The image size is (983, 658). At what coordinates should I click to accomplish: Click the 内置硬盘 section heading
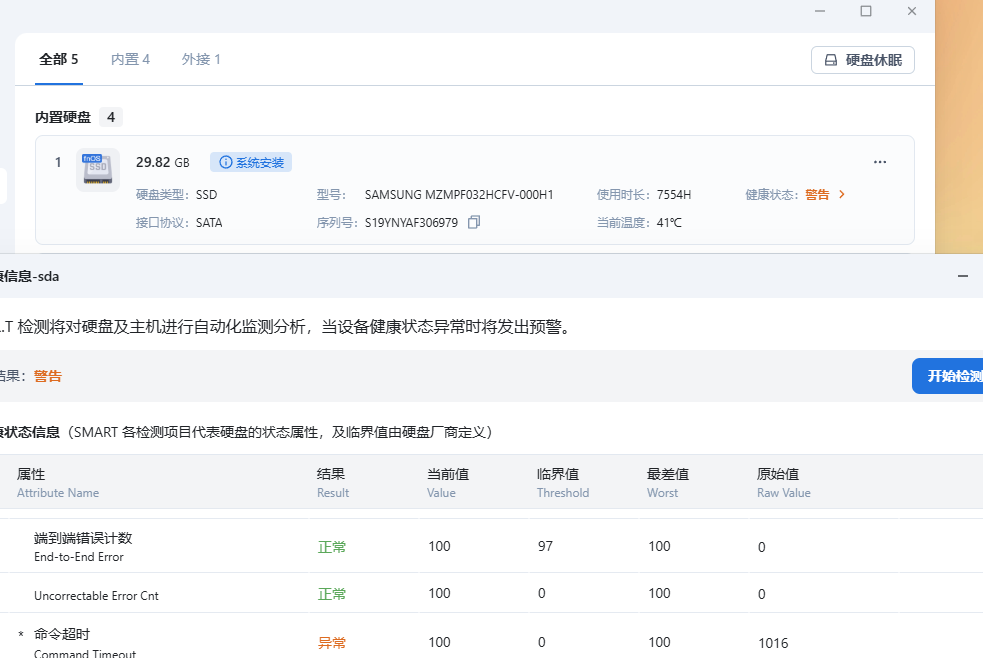[63, 117]
